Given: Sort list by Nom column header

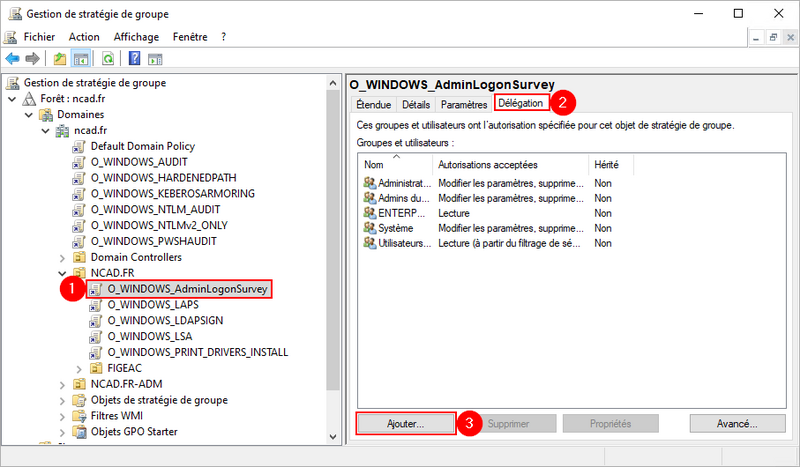Looking at the screenshot, I should pos(395,164).
